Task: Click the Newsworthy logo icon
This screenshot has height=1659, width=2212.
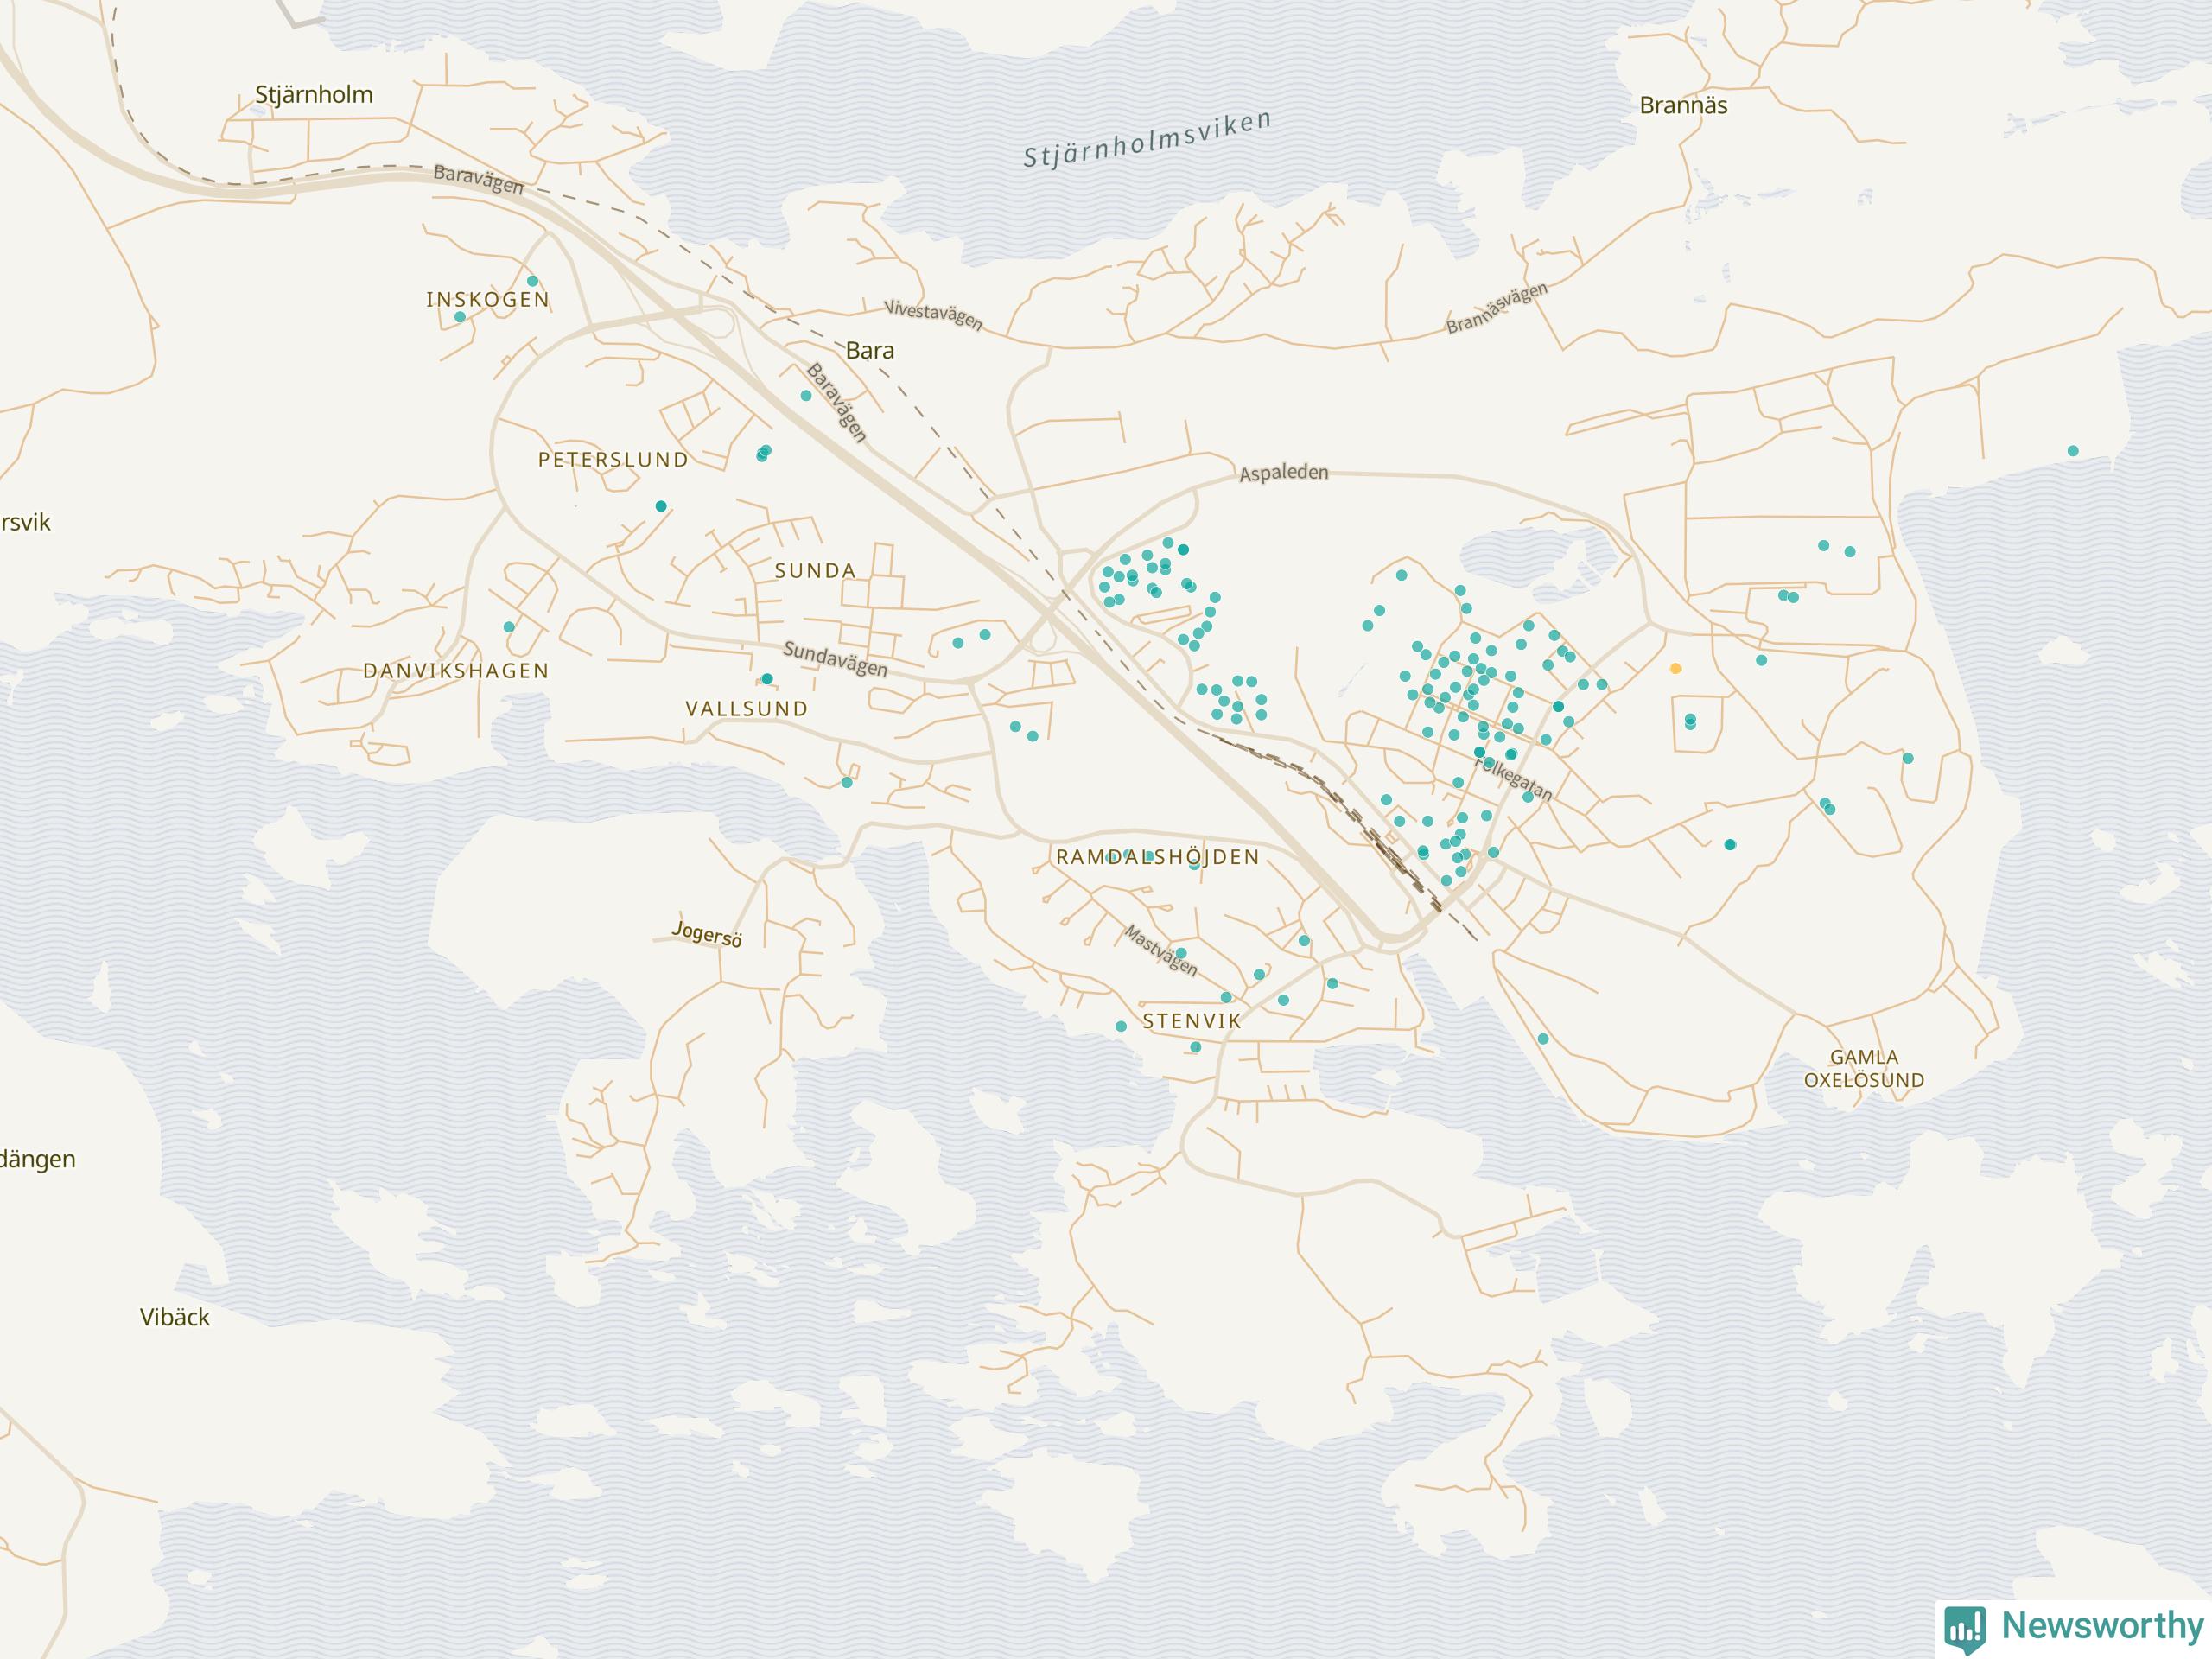Action: coord(1966,1626)
